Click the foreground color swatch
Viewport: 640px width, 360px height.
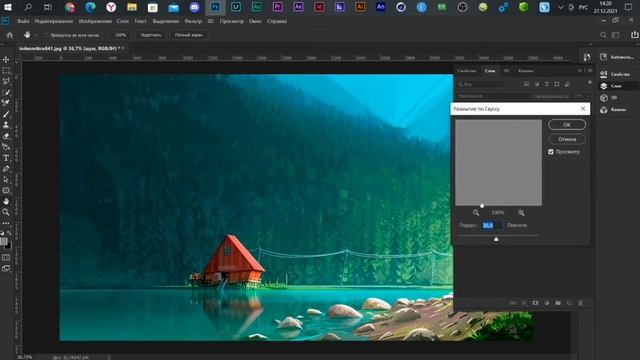[4, 242]
